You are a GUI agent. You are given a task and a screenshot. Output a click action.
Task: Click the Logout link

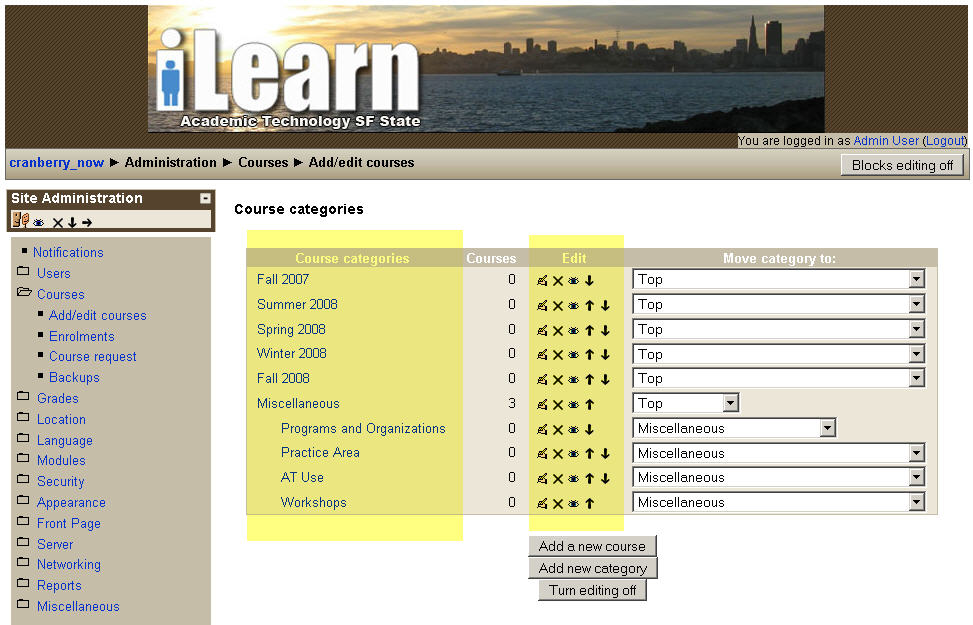[x=944, y=141]
